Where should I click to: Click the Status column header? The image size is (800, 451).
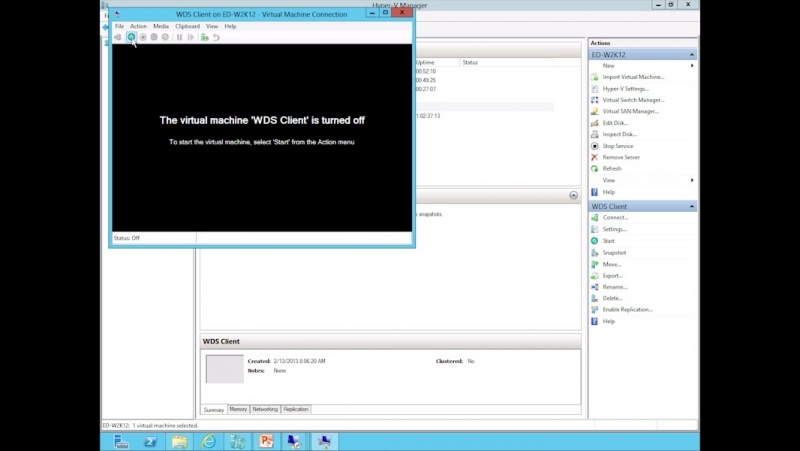click(x=470, y=62)
